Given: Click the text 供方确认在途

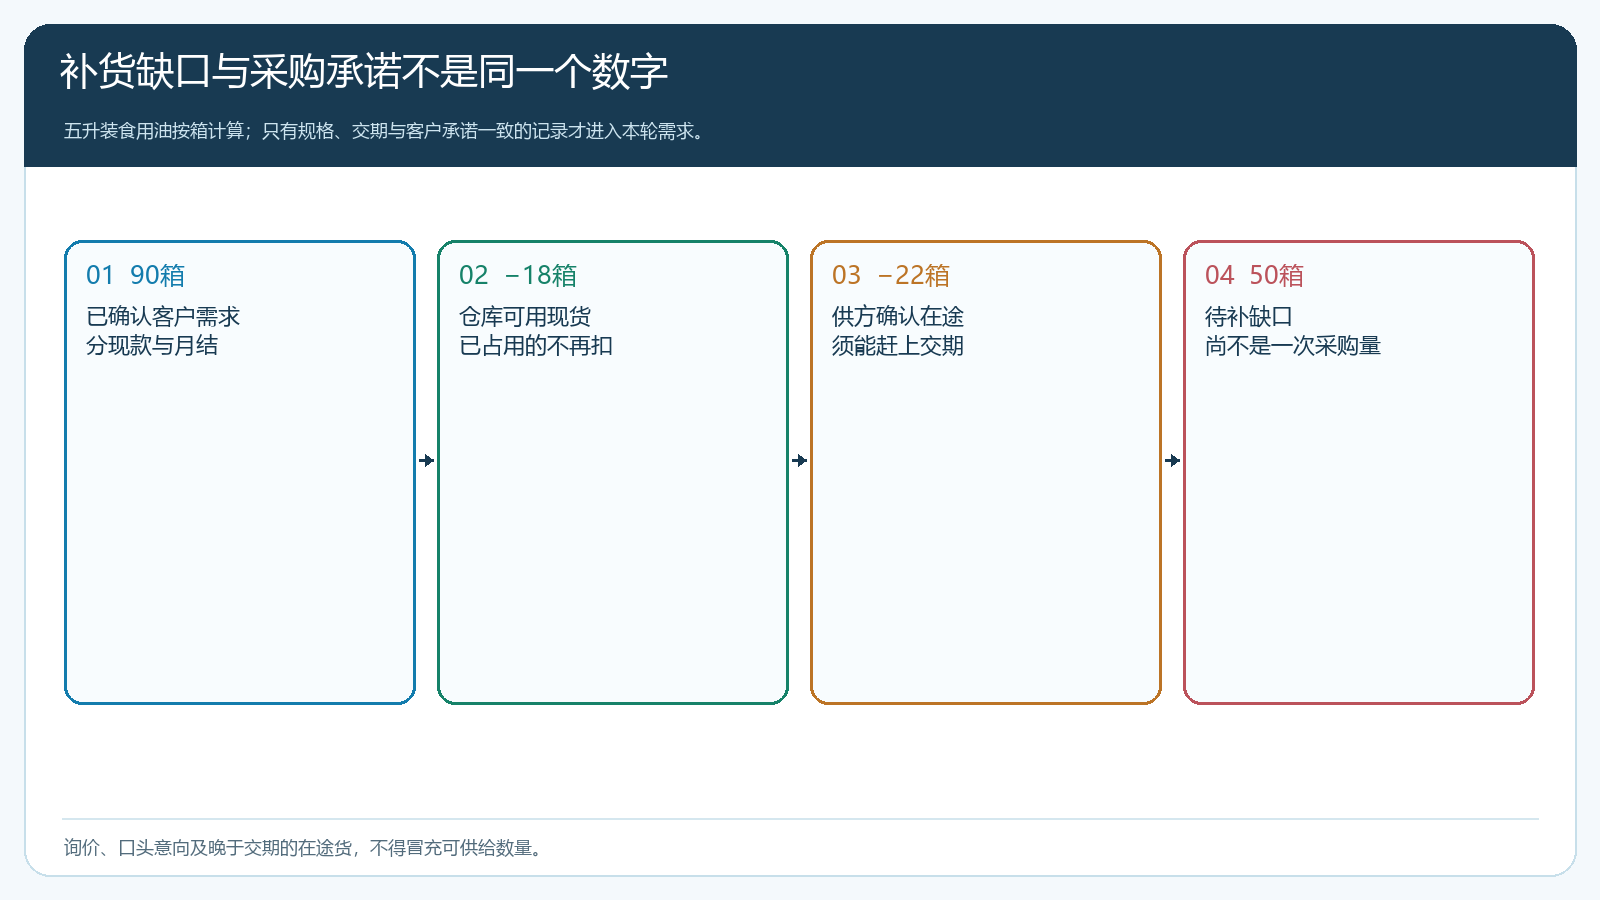Looking at the screenshot, I should 898,317.
